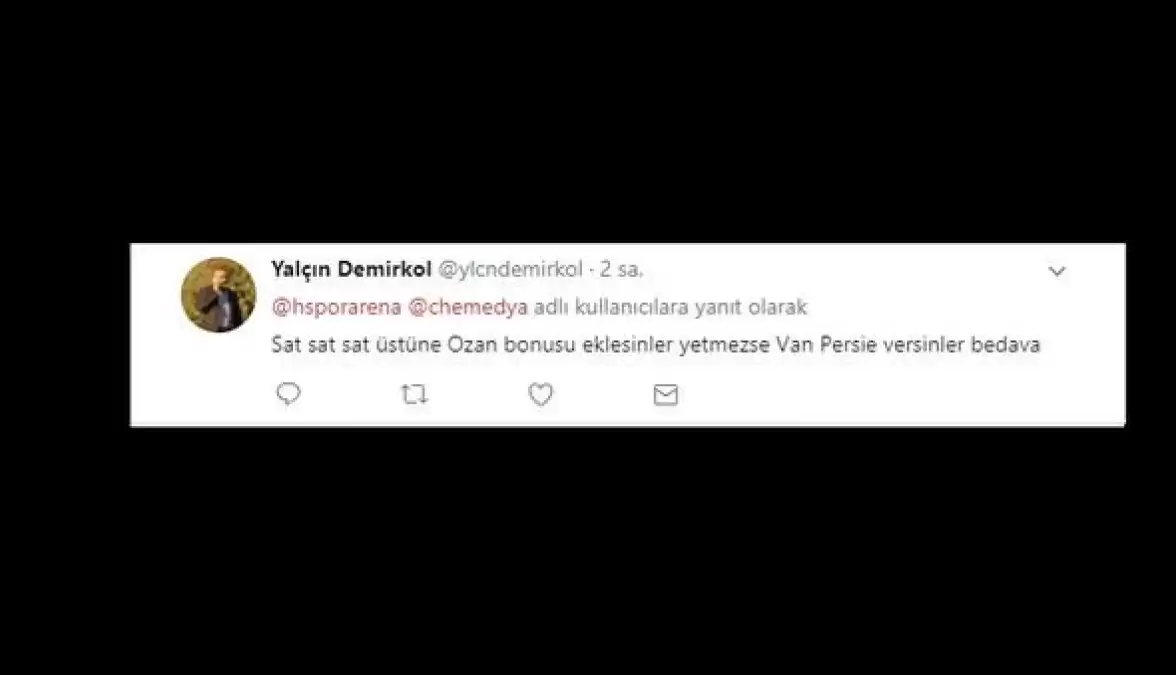Viewport: 1176px width, 675px height.
Task: Open profile via Yalçın Demirkol name
Action: point(351,269)
